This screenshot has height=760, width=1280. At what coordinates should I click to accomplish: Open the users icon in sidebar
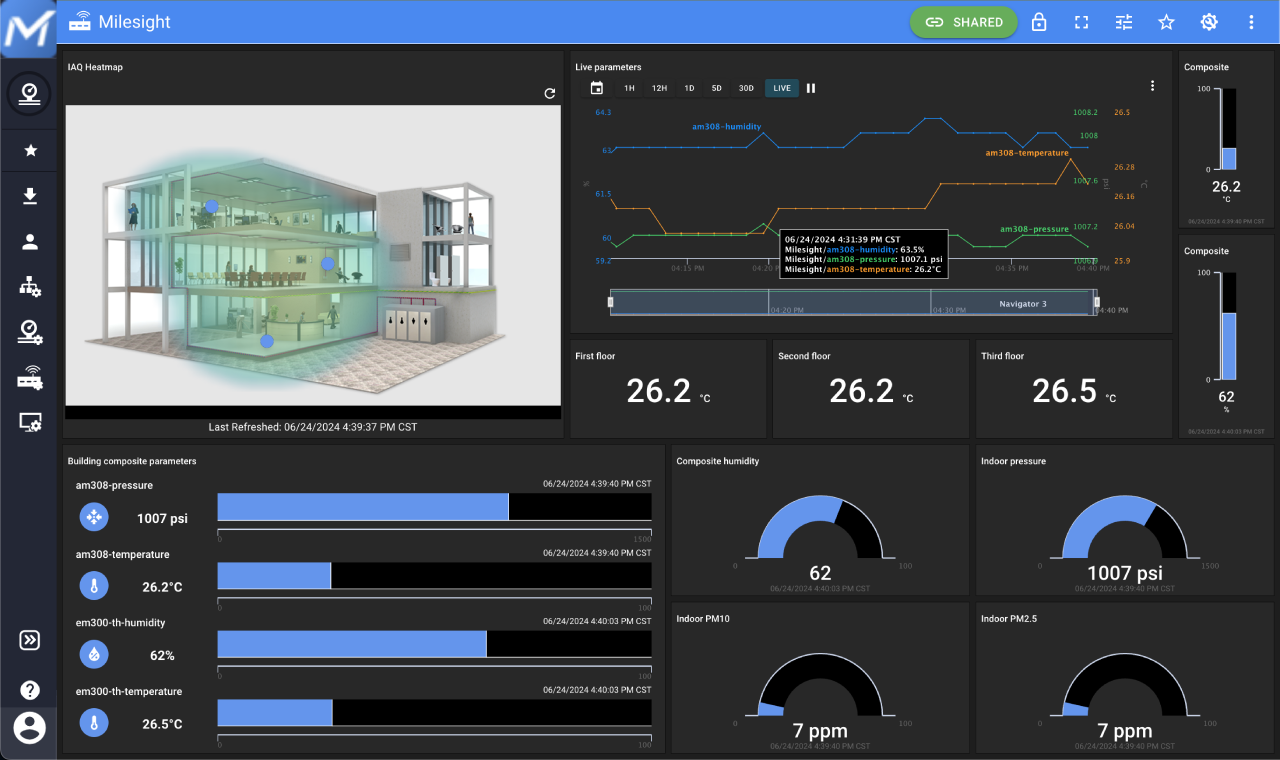tap(30, 241)
